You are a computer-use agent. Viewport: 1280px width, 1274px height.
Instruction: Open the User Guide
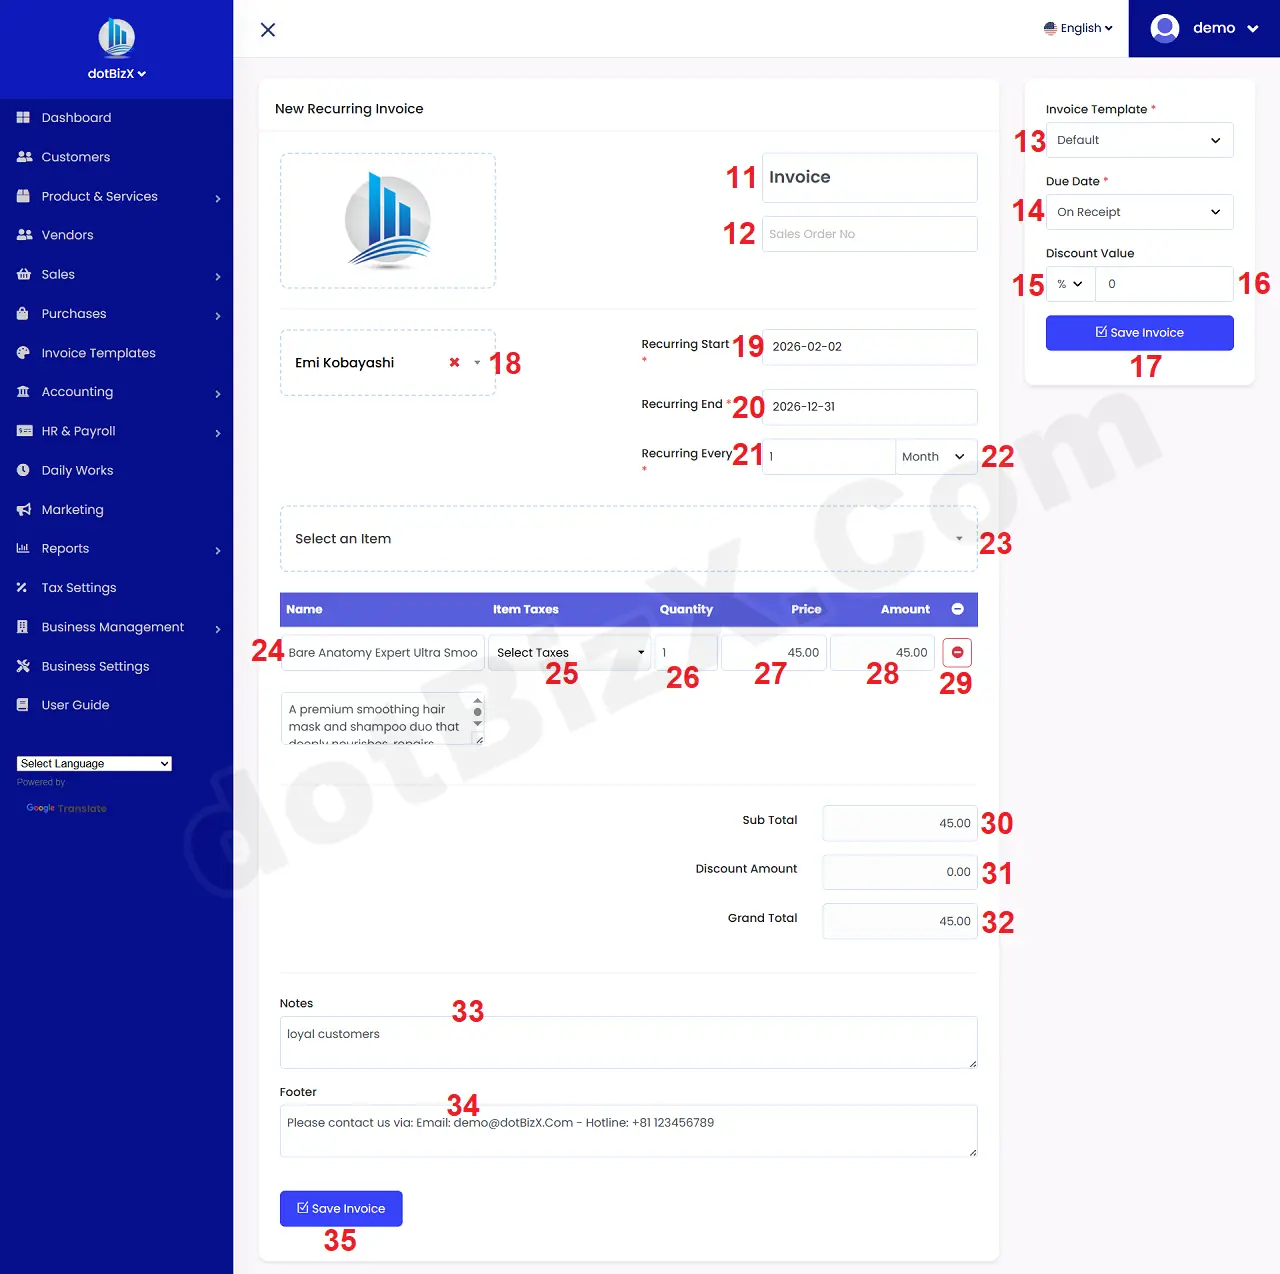coord(73,704)
